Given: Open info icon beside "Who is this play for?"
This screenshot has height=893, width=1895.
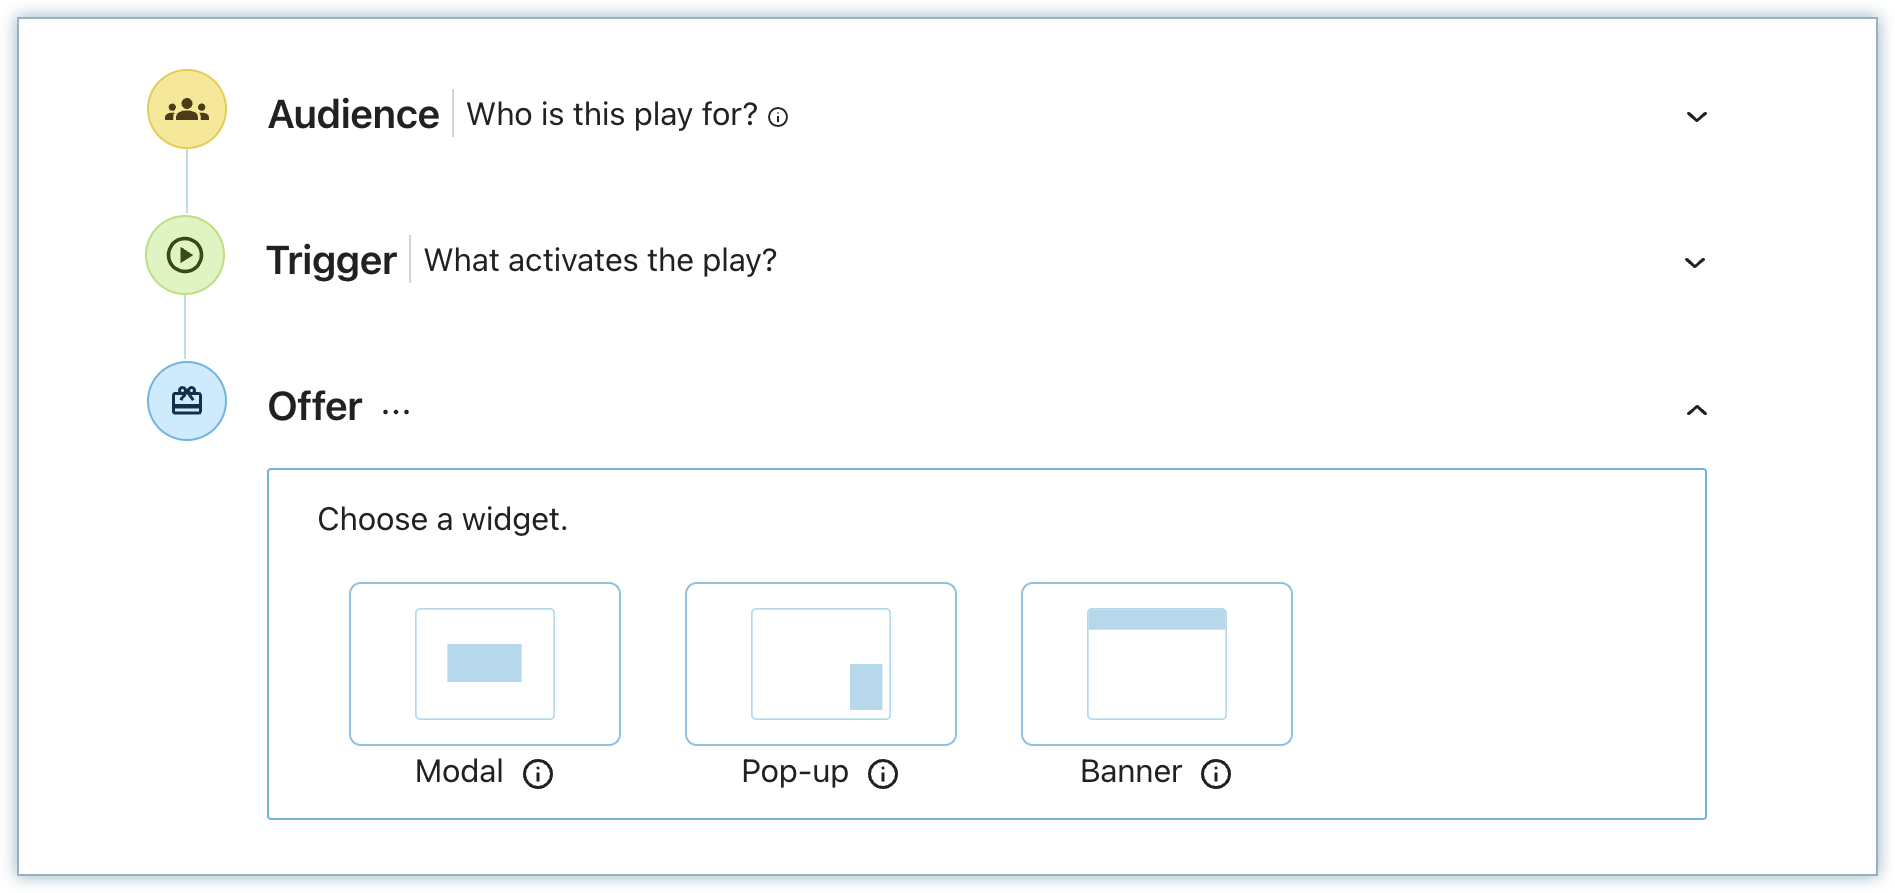Looking at the screenshot, I should pyautogui.click(x=778, y=117).
